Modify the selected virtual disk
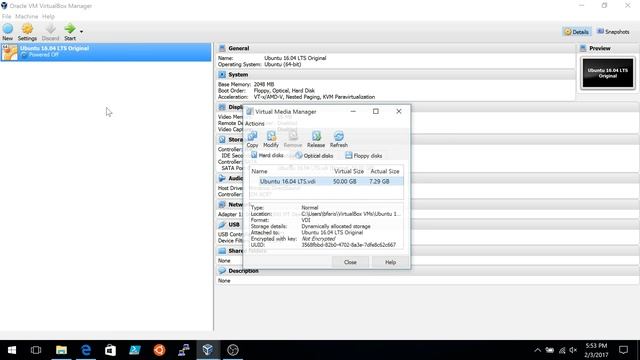Viewport: 640px width, 360px height. 271,139
